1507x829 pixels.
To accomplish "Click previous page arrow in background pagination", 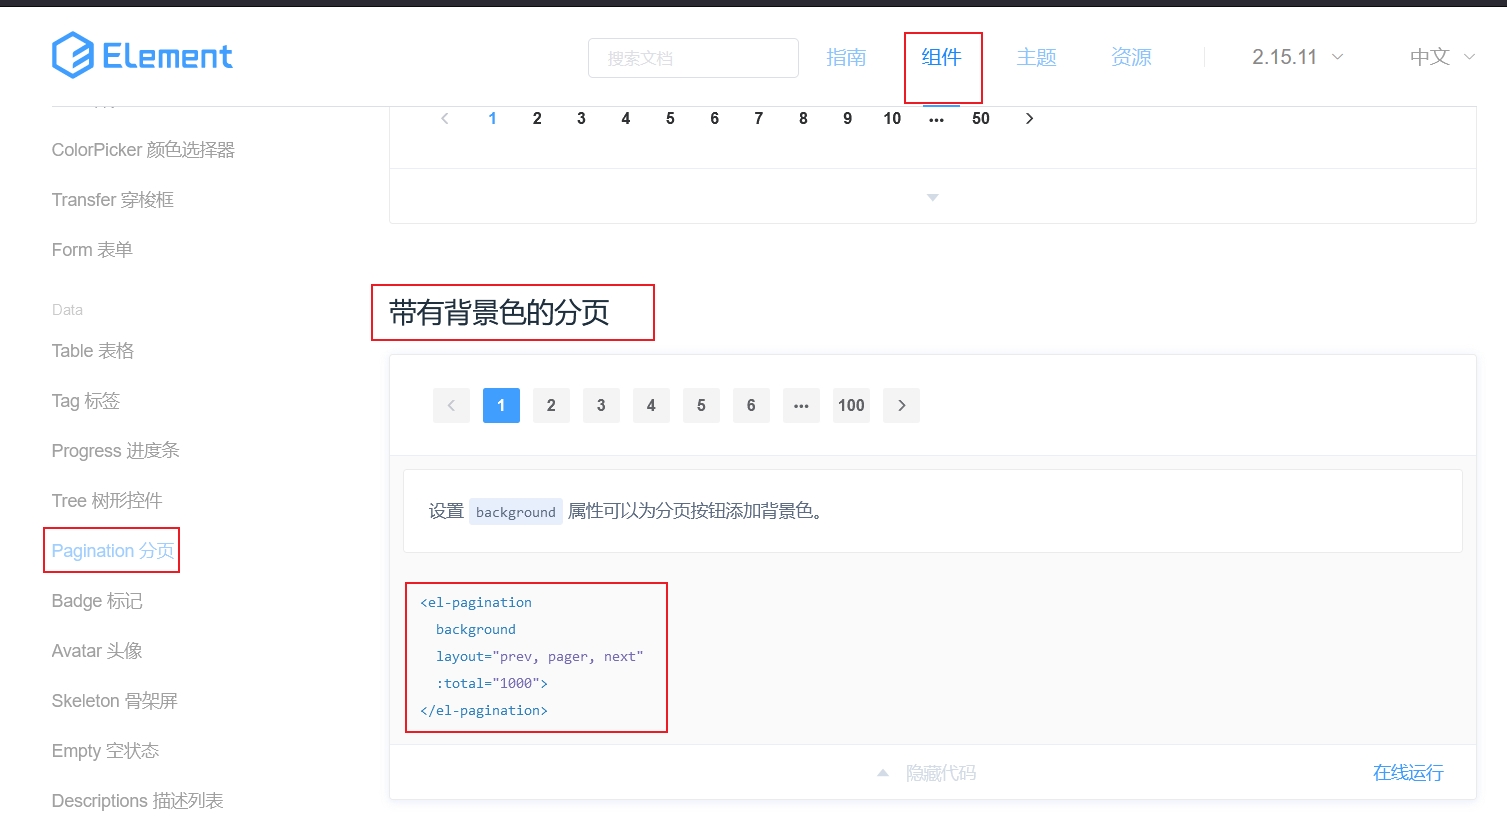I will tap(451, 405).
